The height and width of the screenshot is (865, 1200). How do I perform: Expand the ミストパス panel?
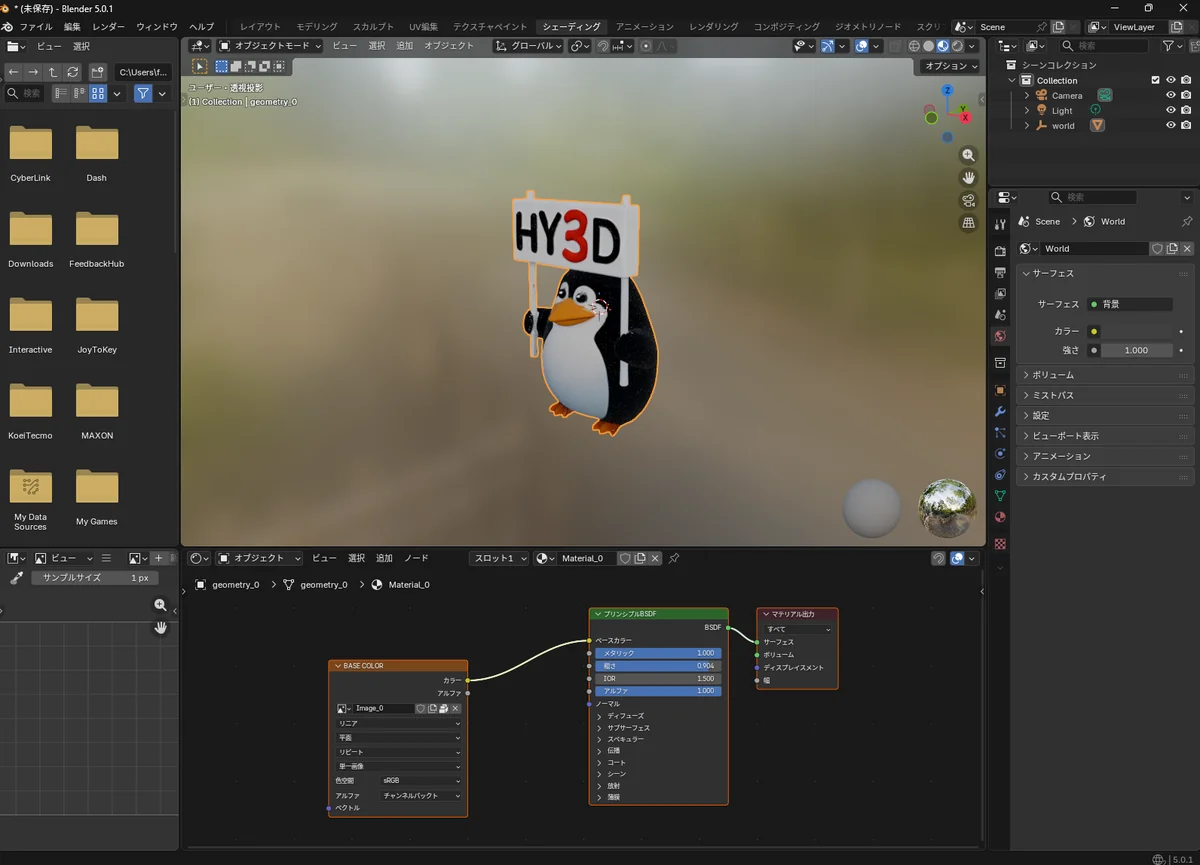(1053, 395)
